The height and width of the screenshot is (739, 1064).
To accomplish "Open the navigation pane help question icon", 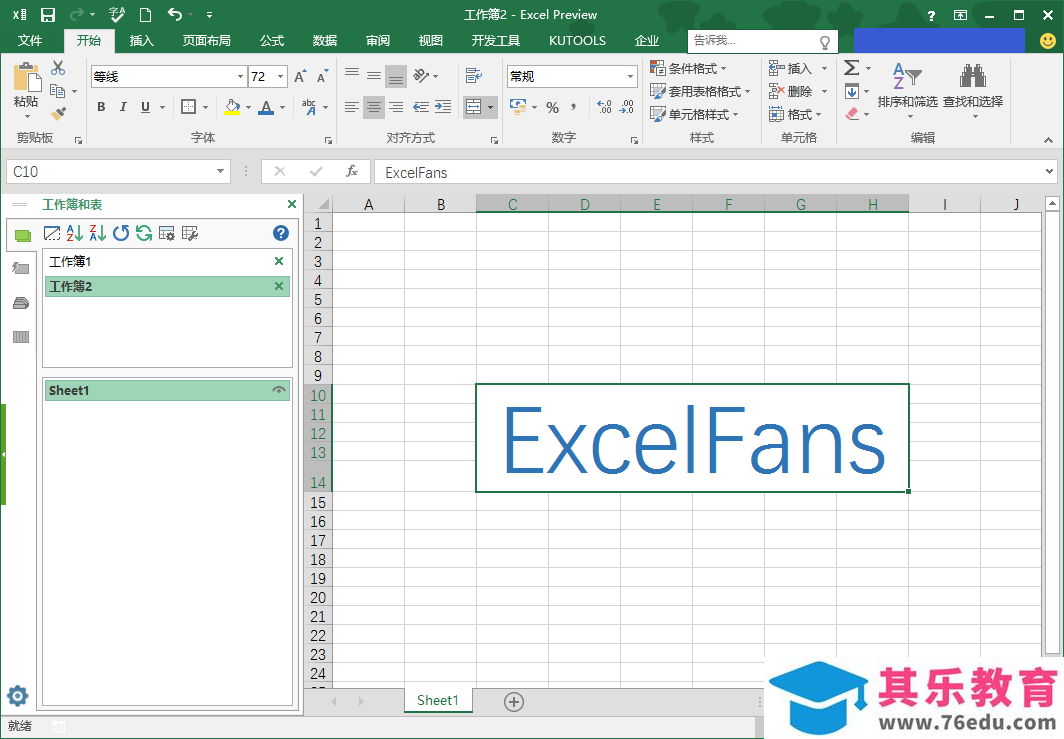I will click(281, 233).
